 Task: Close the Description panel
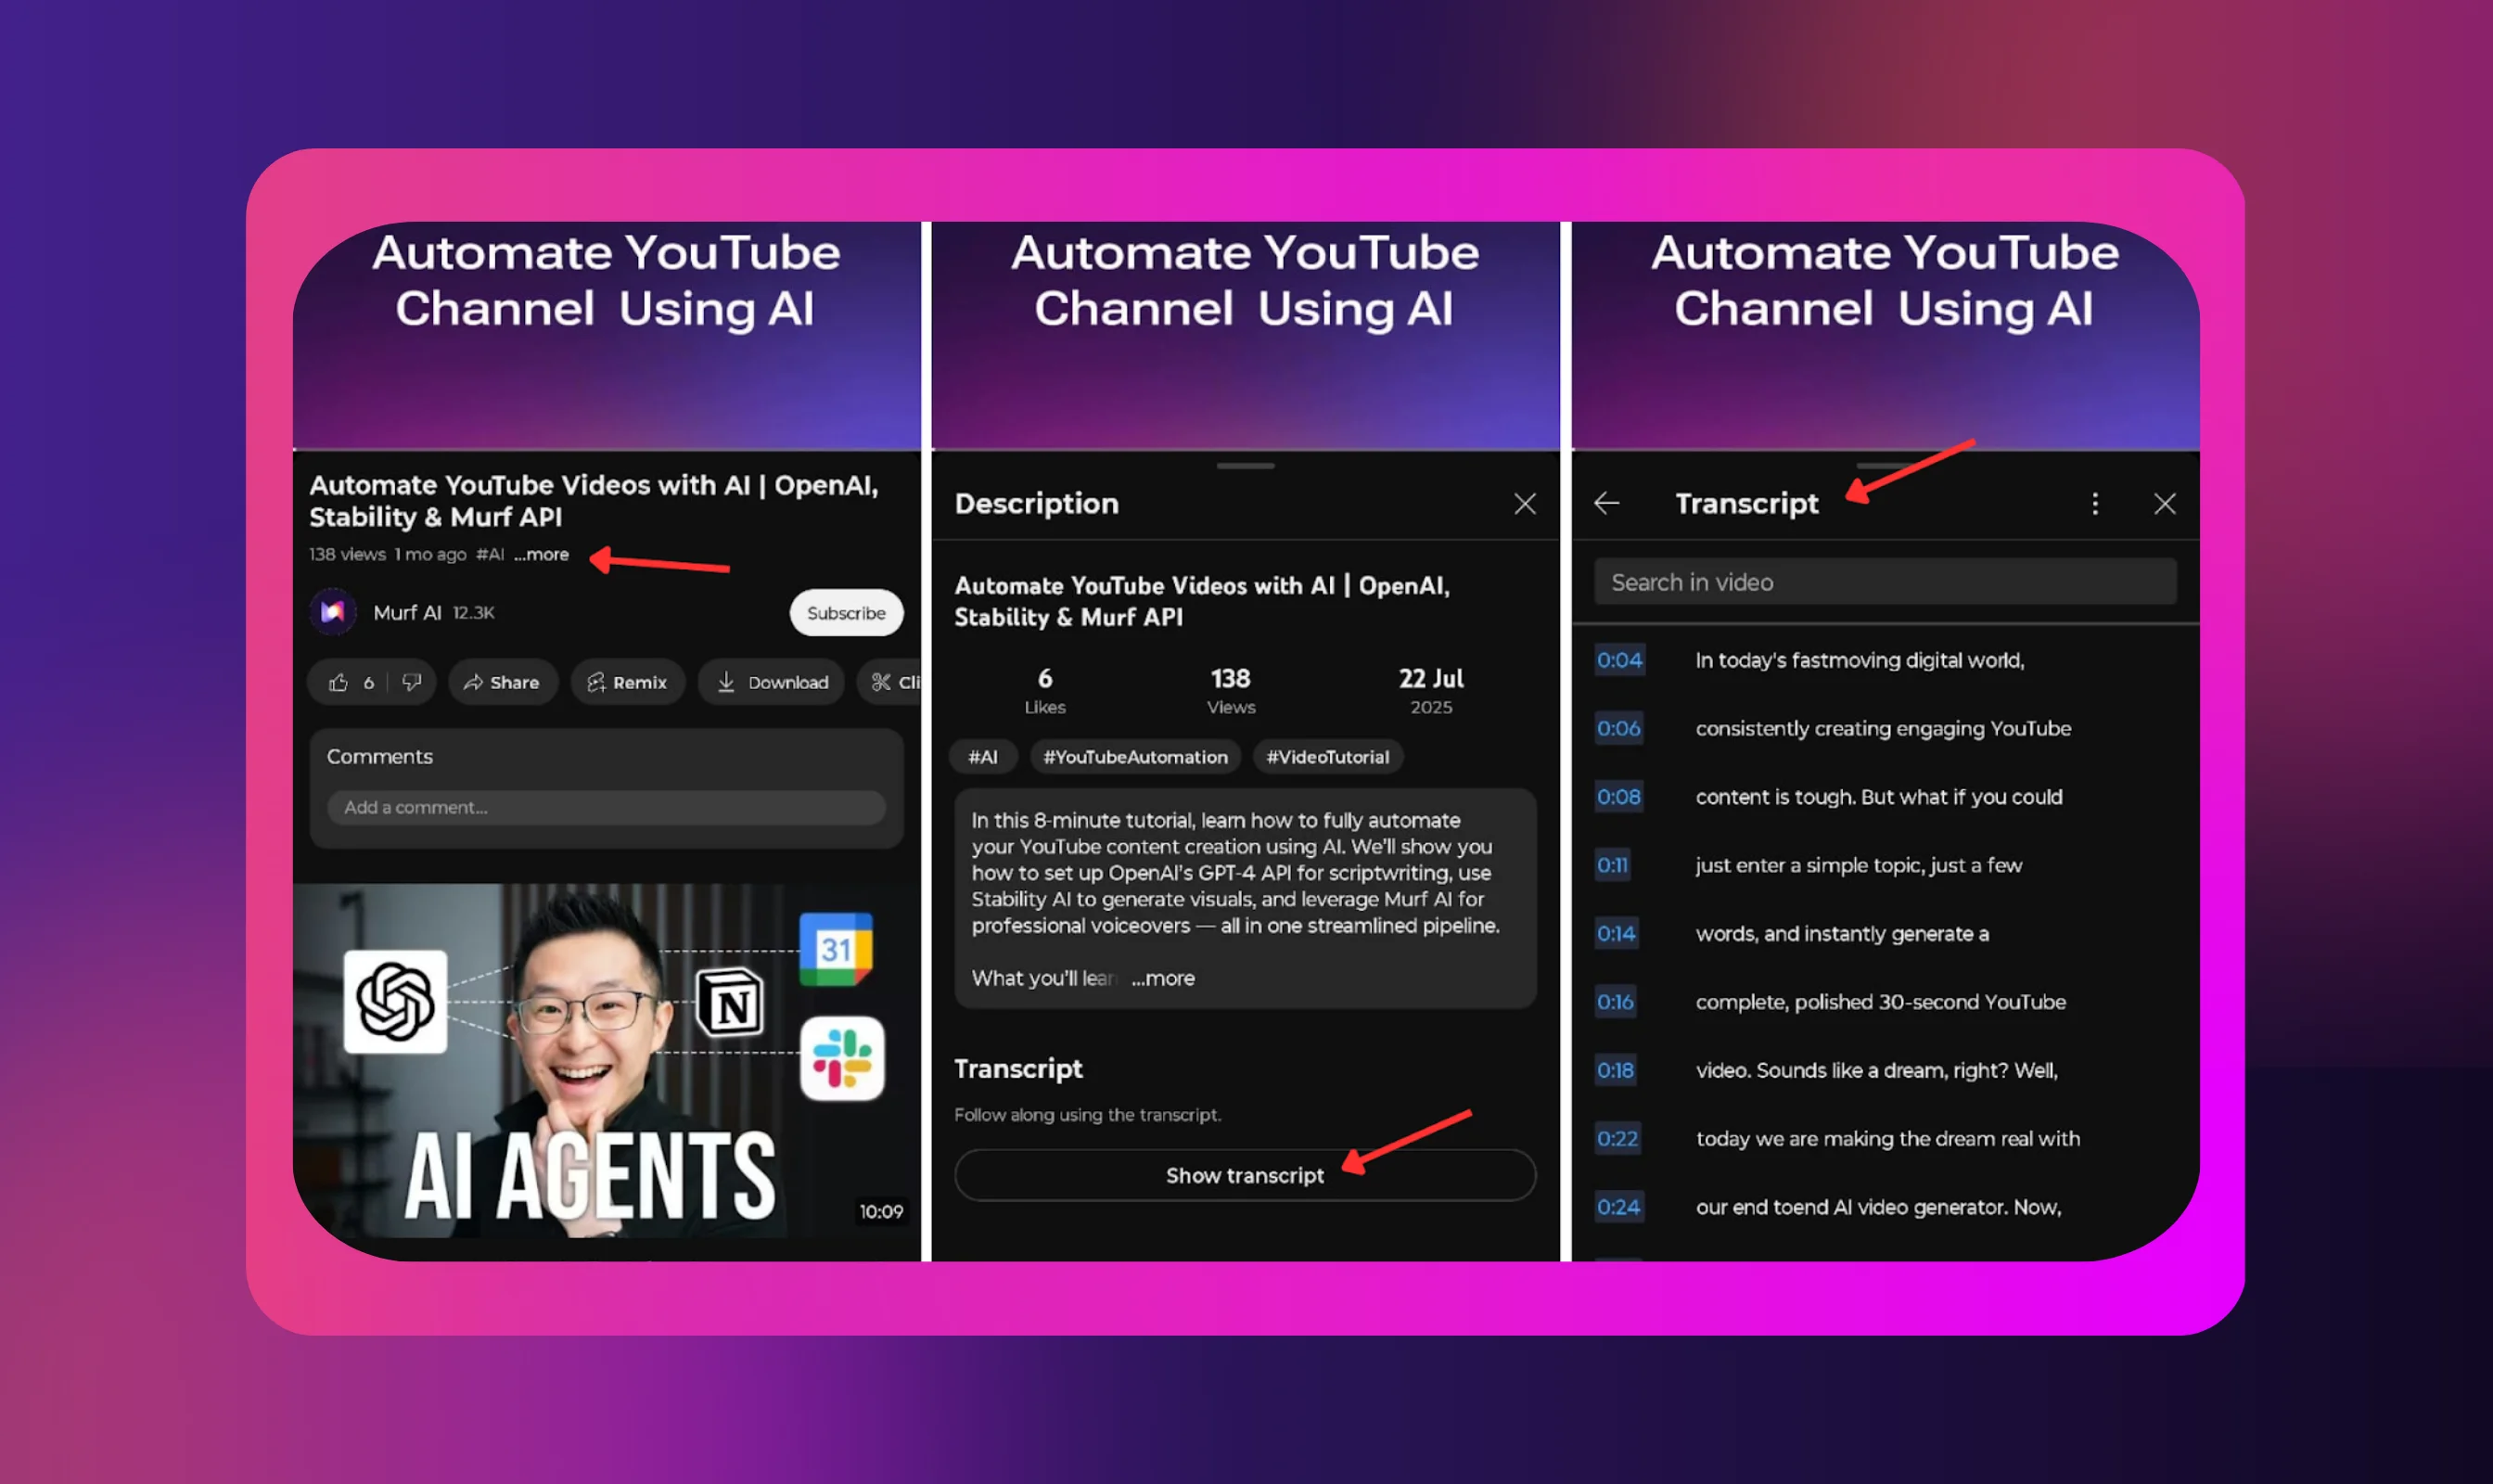pos(1524,503)
